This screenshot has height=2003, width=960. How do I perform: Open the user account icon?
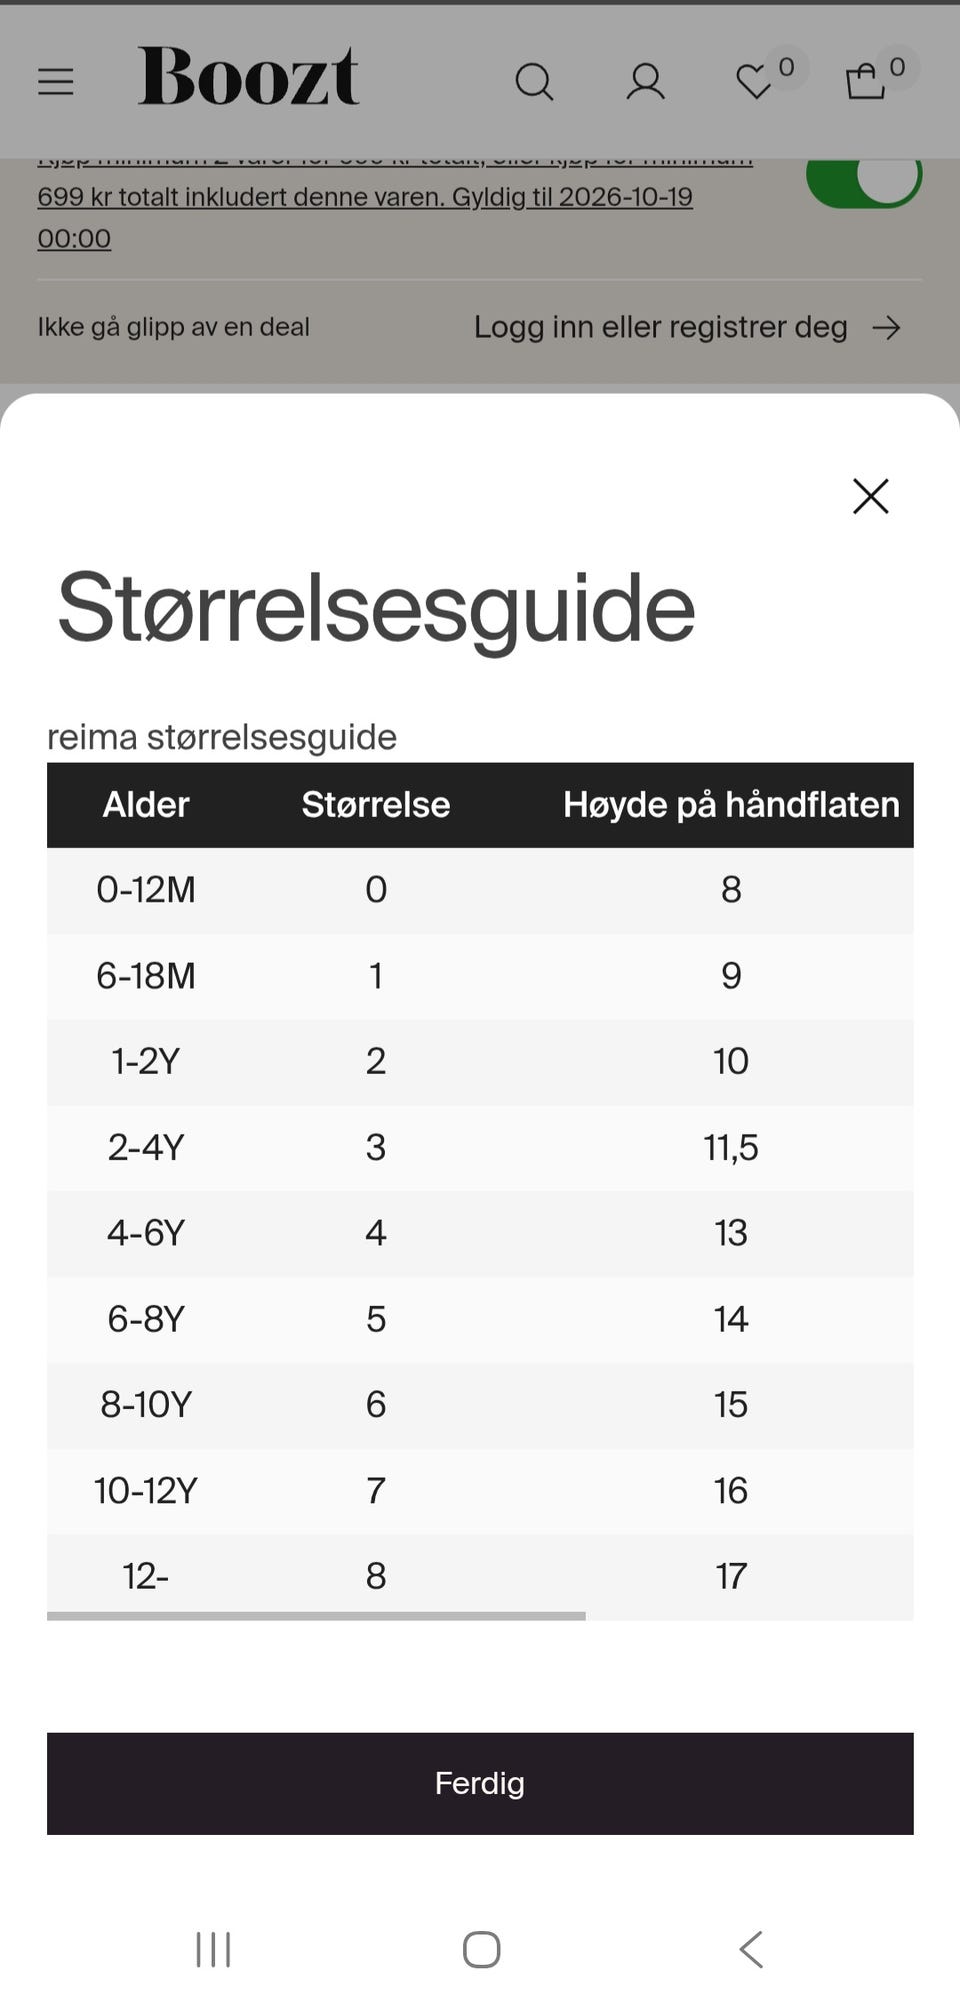[645, 82]
